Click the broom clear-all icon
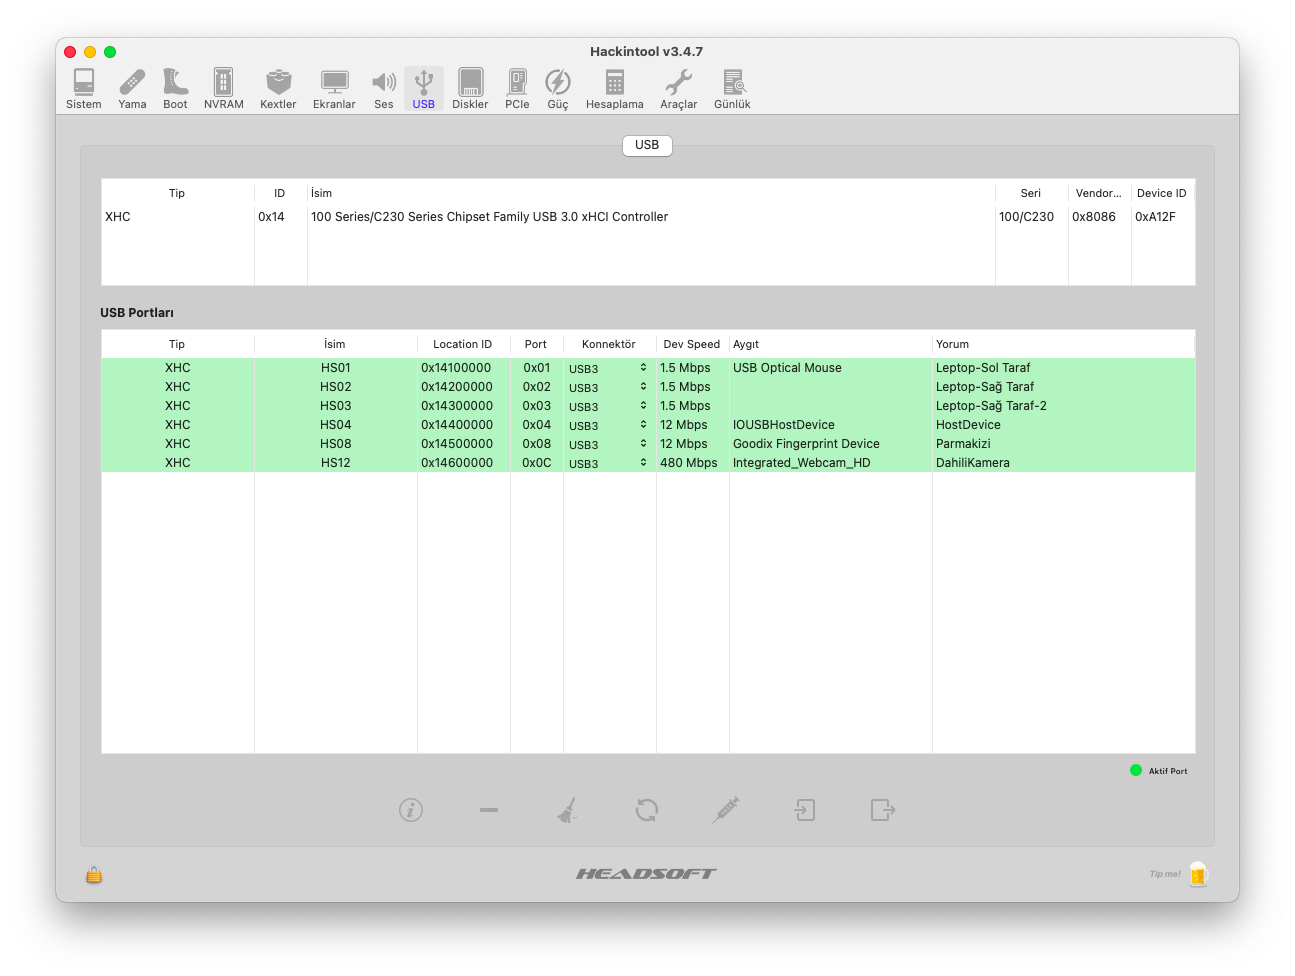Screen dimensions: 1295x976 pos(567,810)
